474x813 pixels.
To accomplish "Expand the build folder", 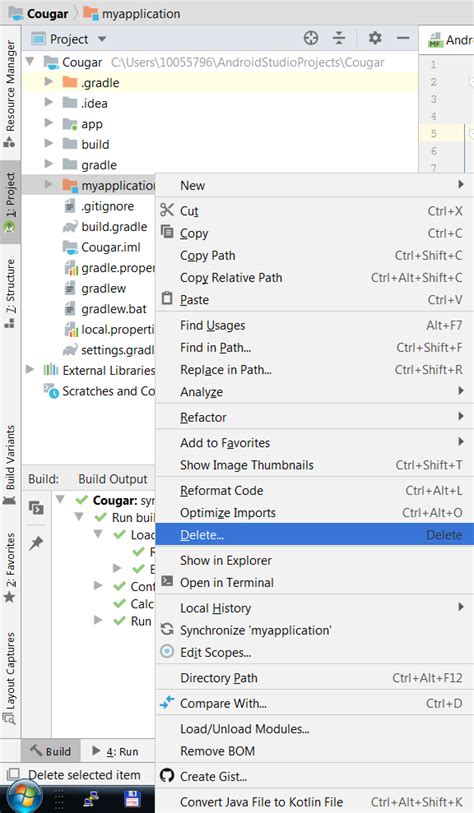I will click(48, 144).
